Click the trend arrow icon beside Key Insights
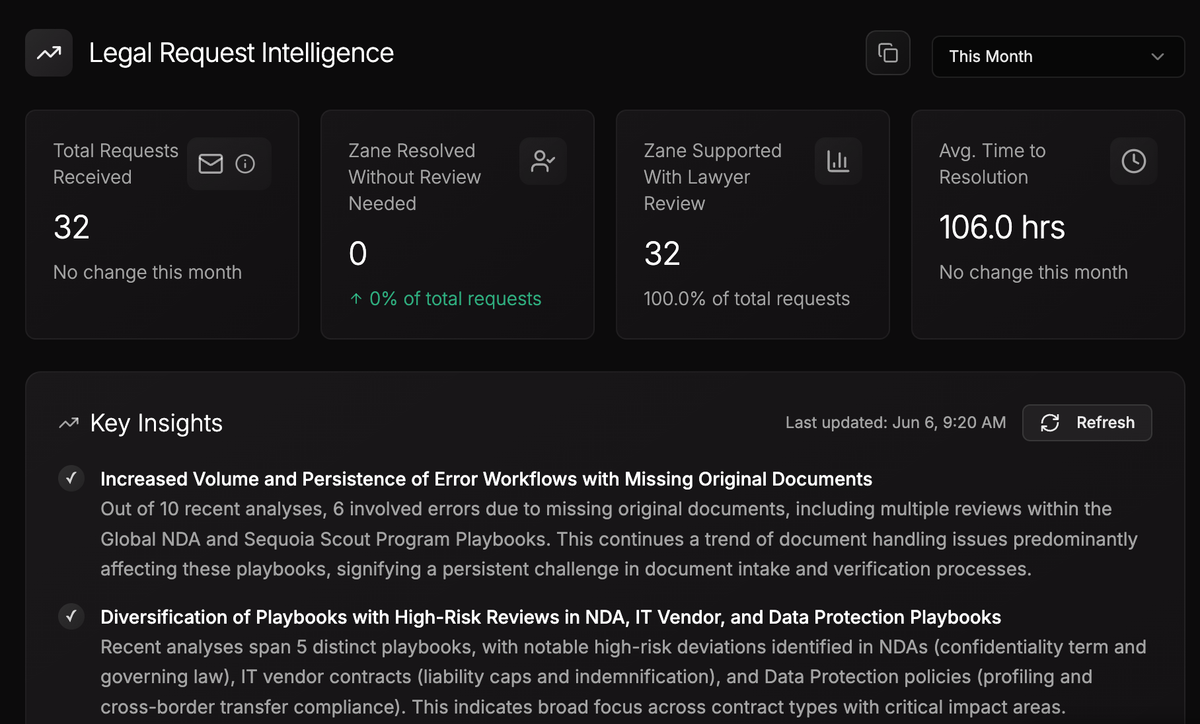 coord(68,424)
